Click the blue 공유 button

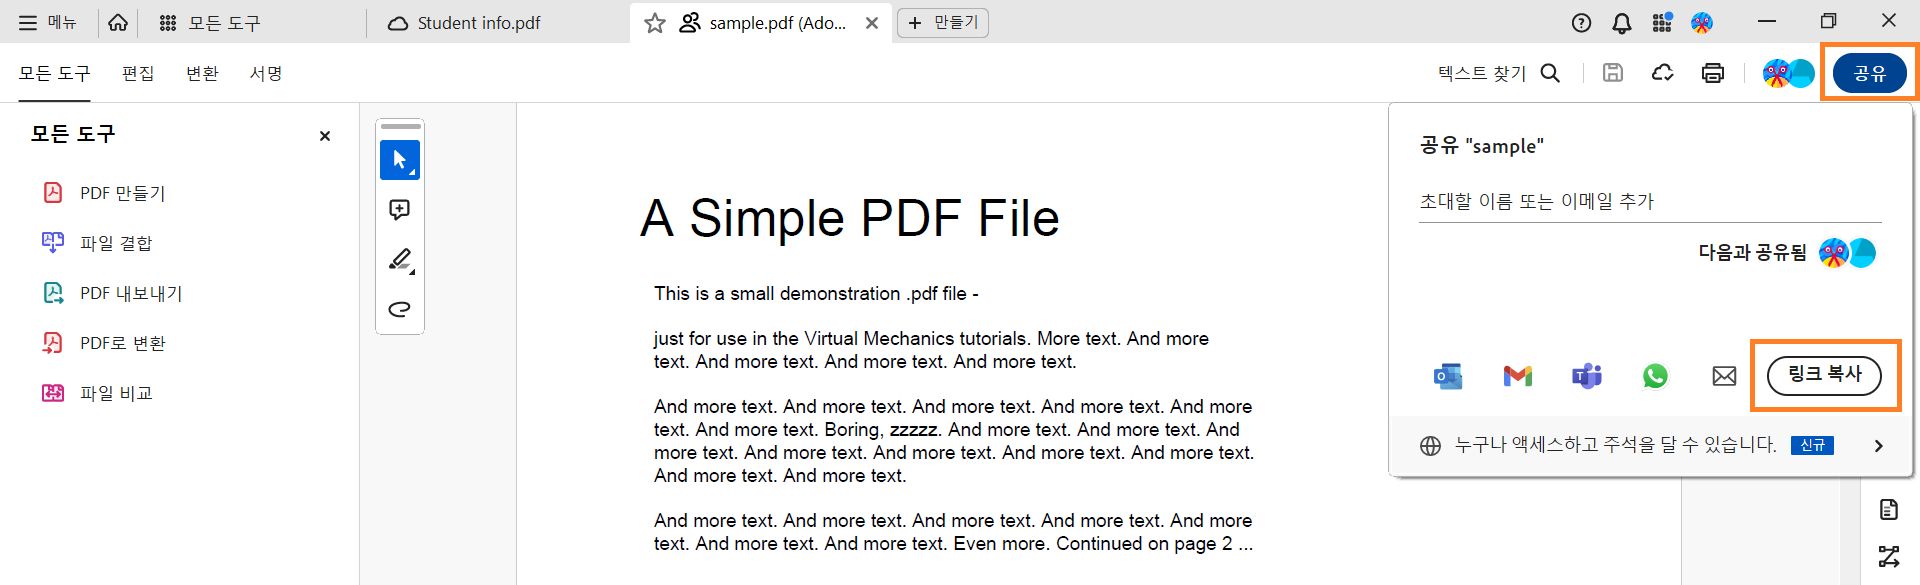point(1869,73)
